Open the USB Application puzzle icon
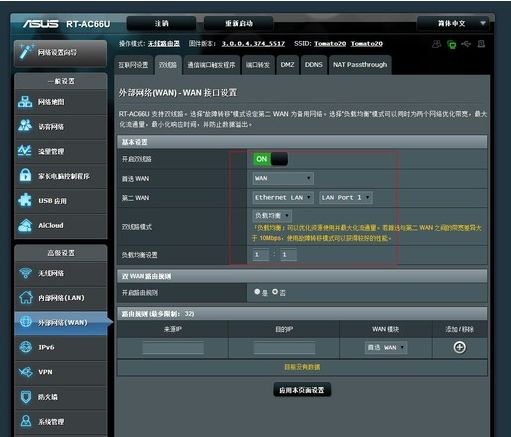The image size is (511, 437). (x=25, y=200)
